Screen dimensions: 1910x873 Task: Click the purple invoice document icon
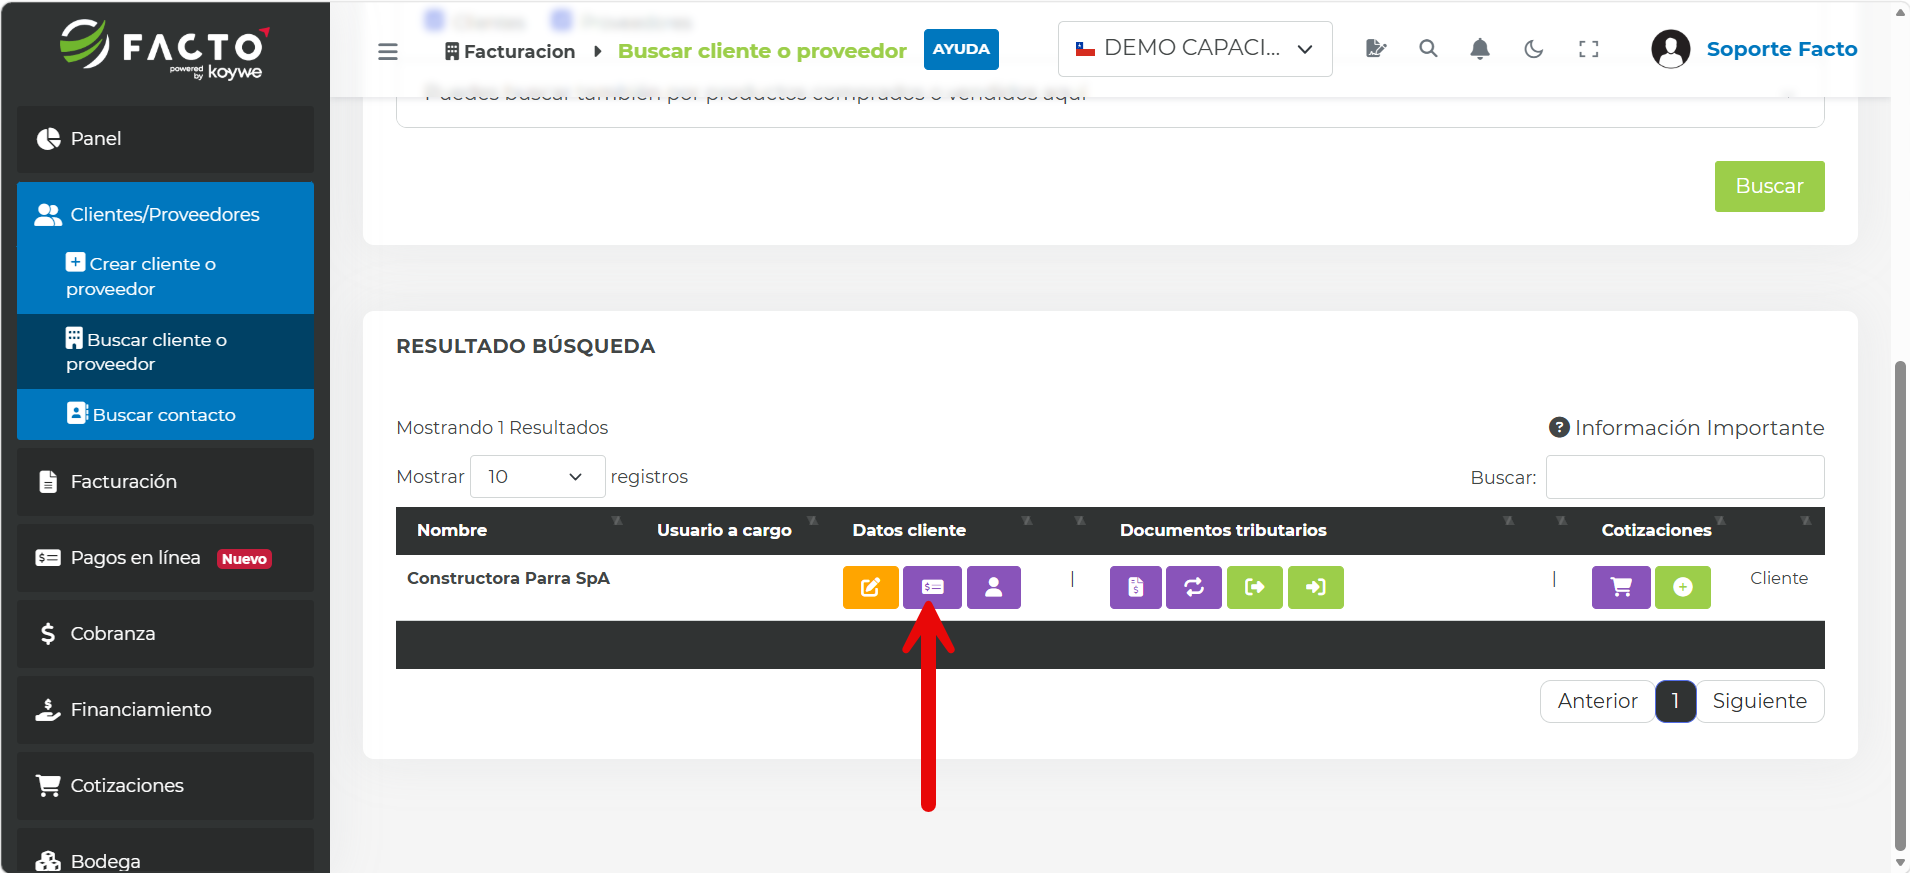coord(1135,587)
